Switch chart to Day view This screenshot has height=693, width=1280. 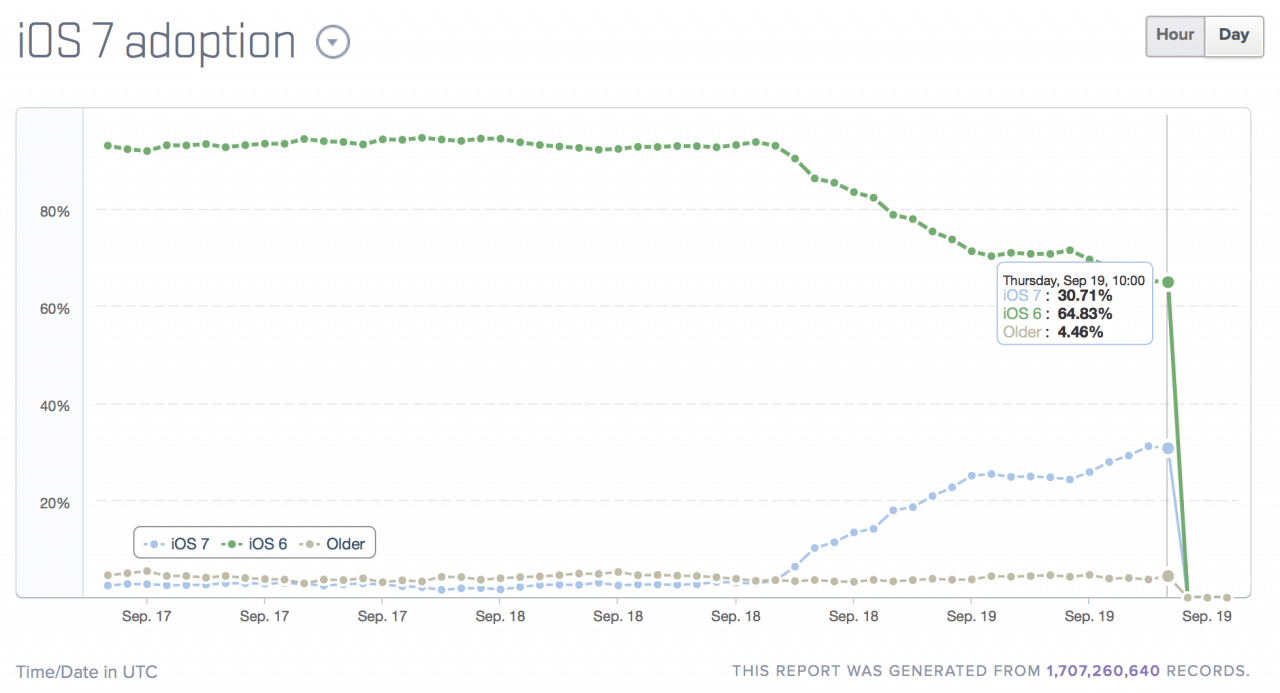tap(1234, 35)
